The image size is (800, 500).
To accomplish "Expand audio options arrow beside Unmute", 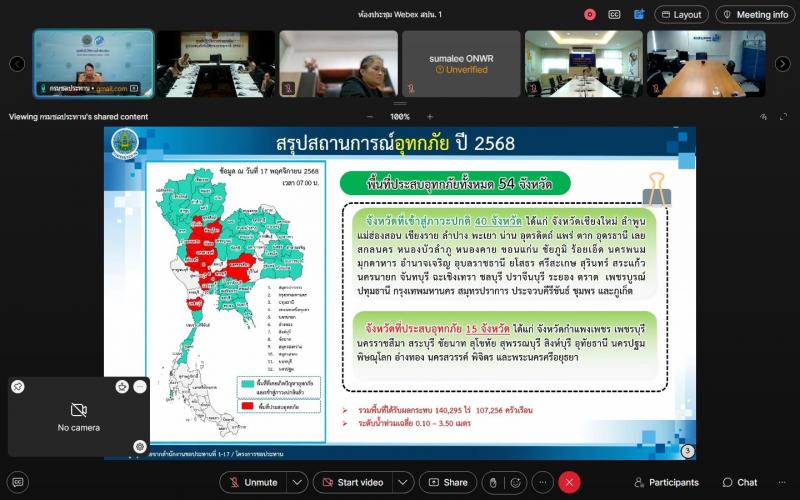I will click(297, 482).
